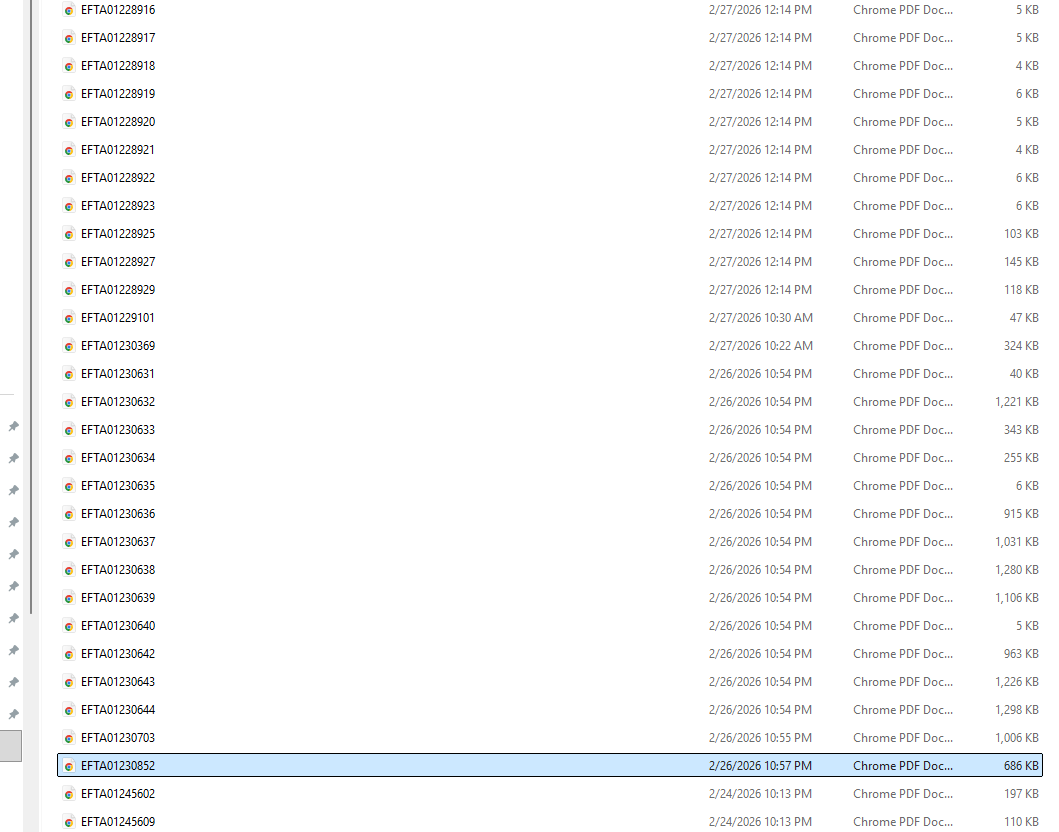Screen dimensions: 1059x832
Task: Click the file name EFTA01245602
Action: point(118,794)
